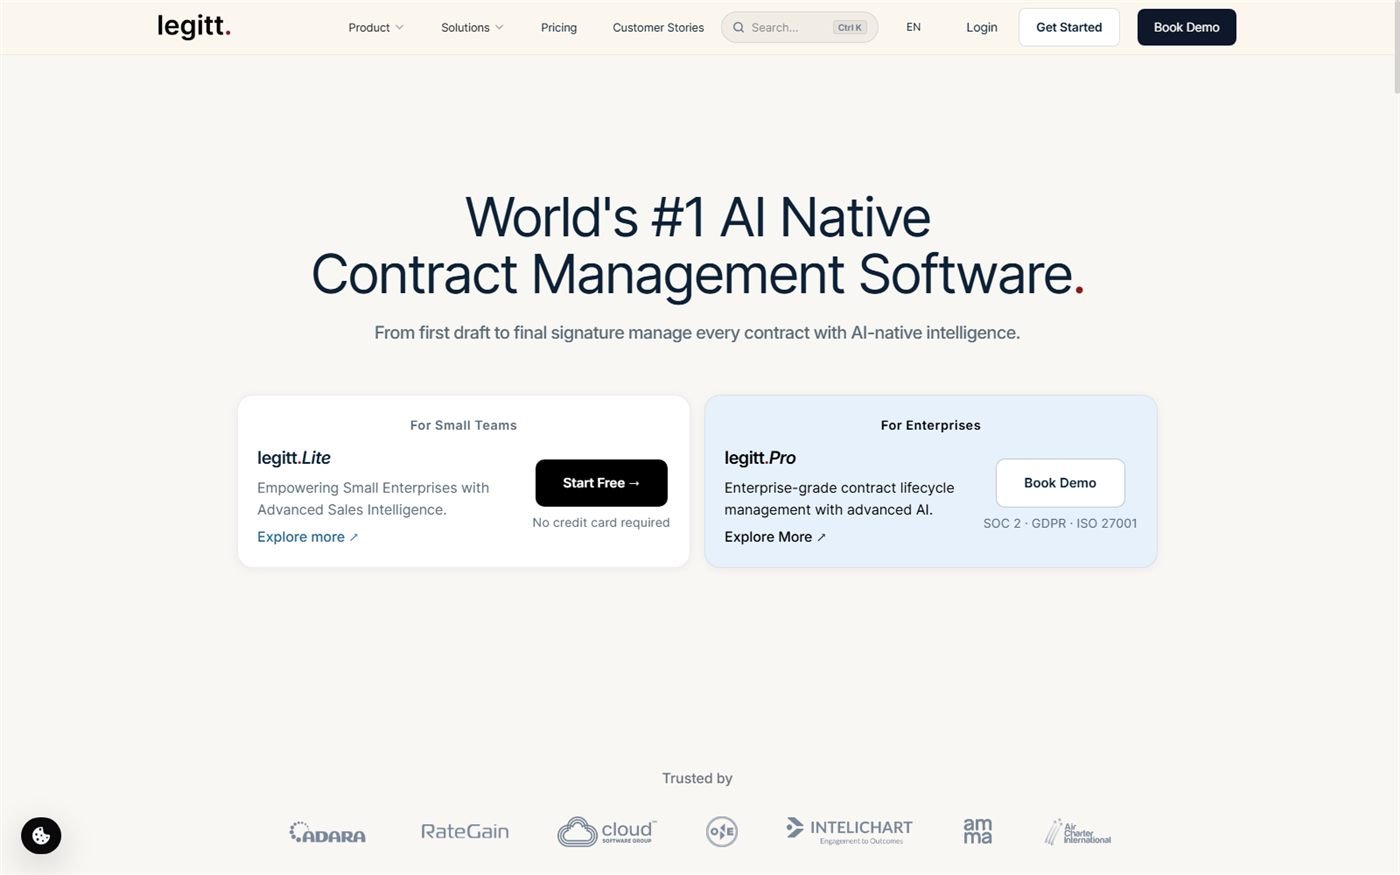Viewport: 1400px width, 875px height.
Task: Click the Air Charter International logo
Action: click(1078, 832)
